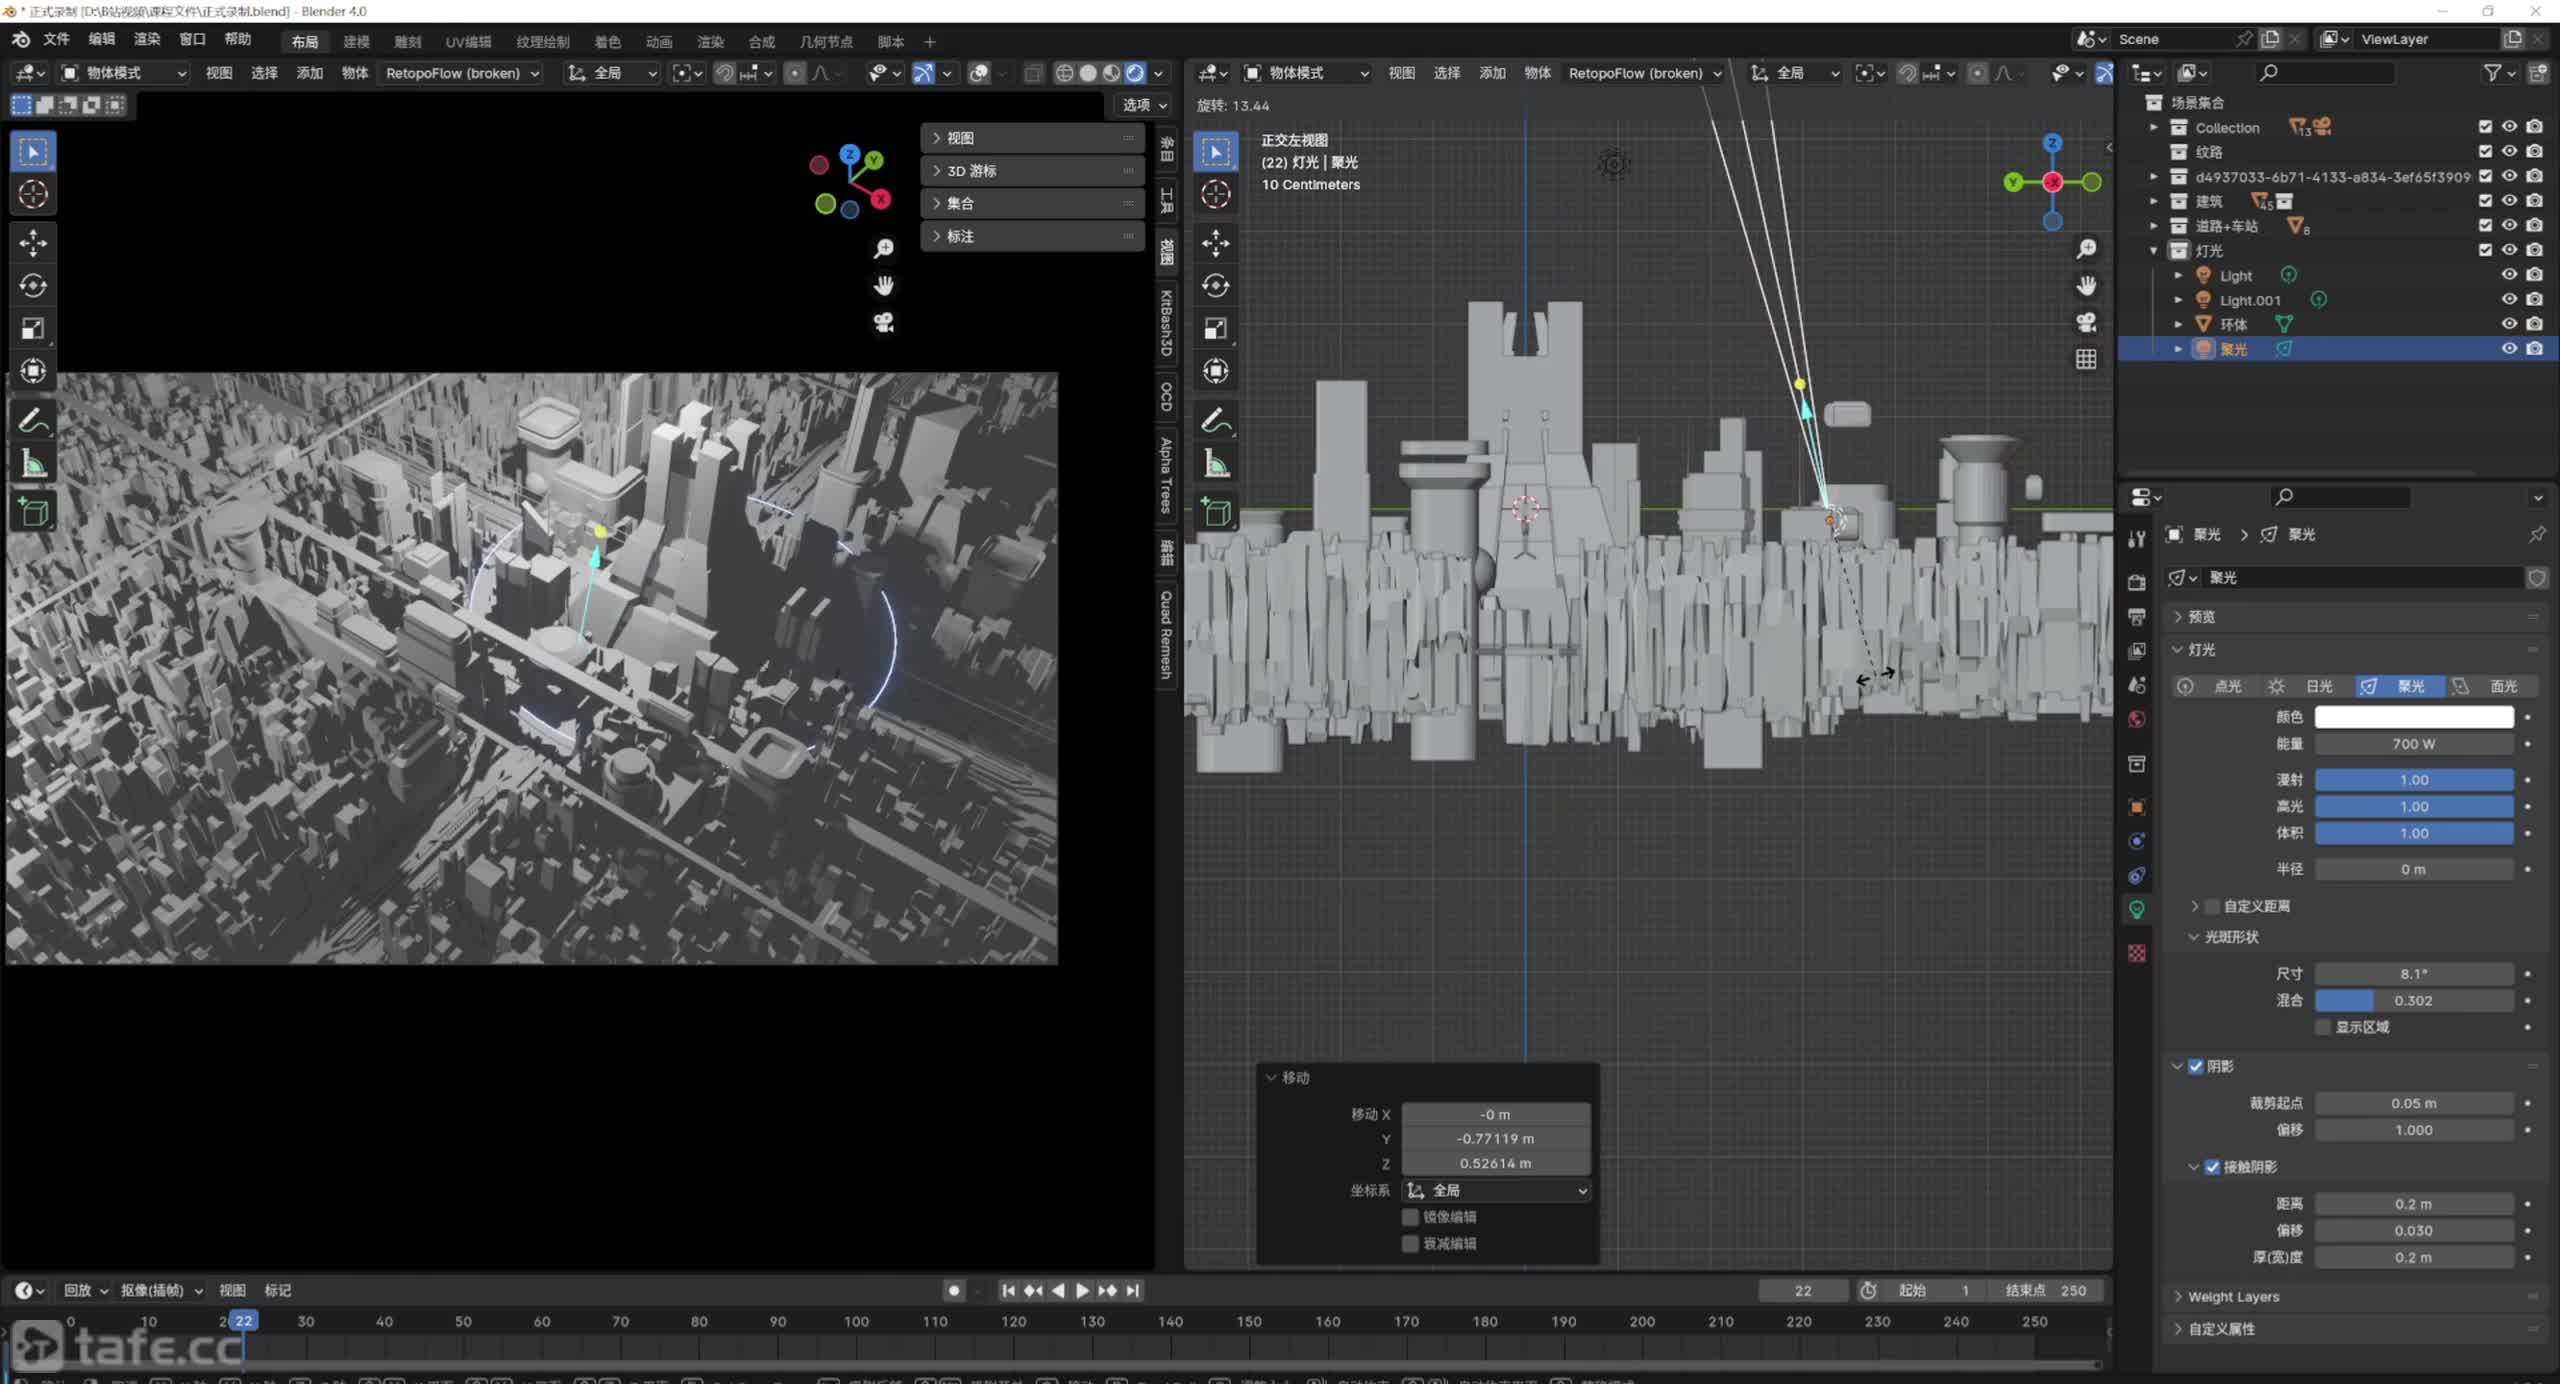The width and height of the screenshot is (2560, 1384).
Task: Open 物体模式 dropdown in left viewport
Action: (124, 73)
